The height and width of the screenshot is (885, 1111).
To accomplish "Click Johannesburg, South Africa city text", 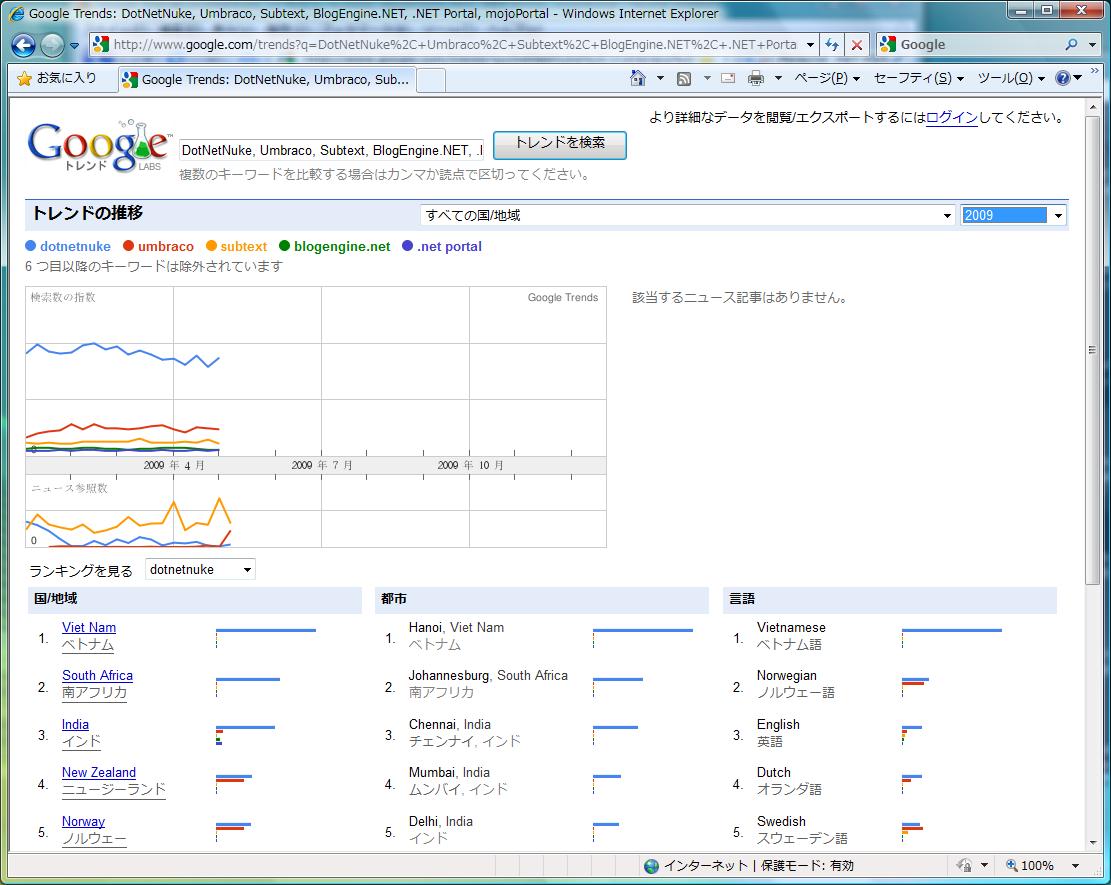I will [488, 675].
